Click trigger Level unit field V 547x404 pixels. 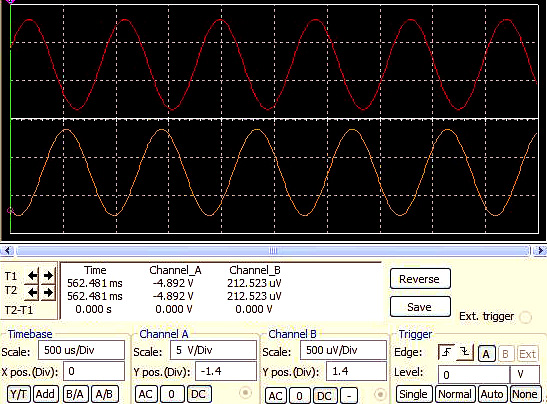pos(525,375)
